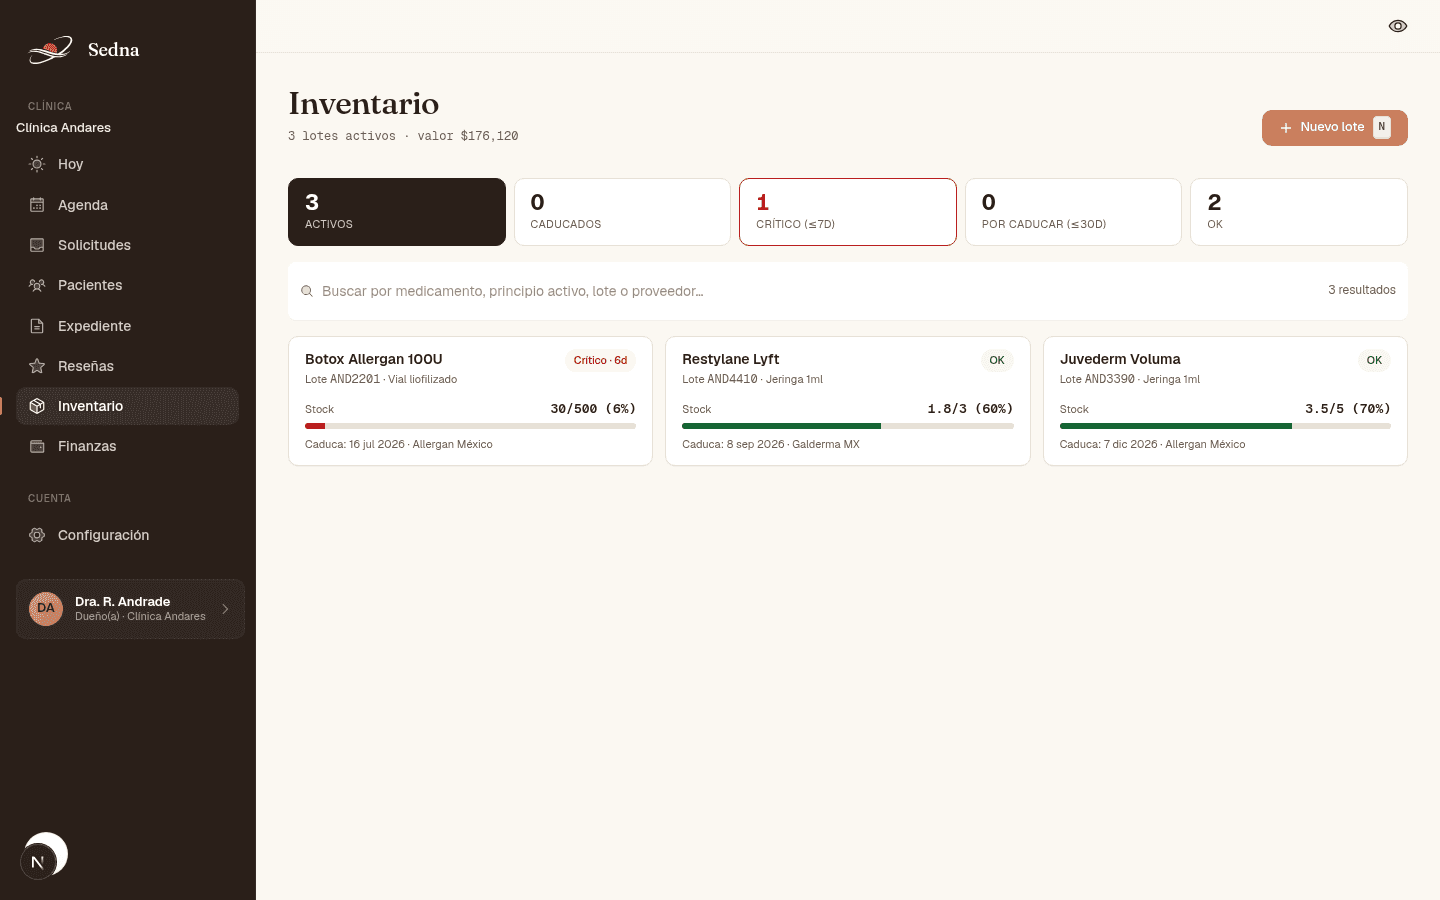Image resolution: width=1440 pixels, height=900 pixels.
Task: Click the Expediente document icon
Action: (x=37, y=326)
